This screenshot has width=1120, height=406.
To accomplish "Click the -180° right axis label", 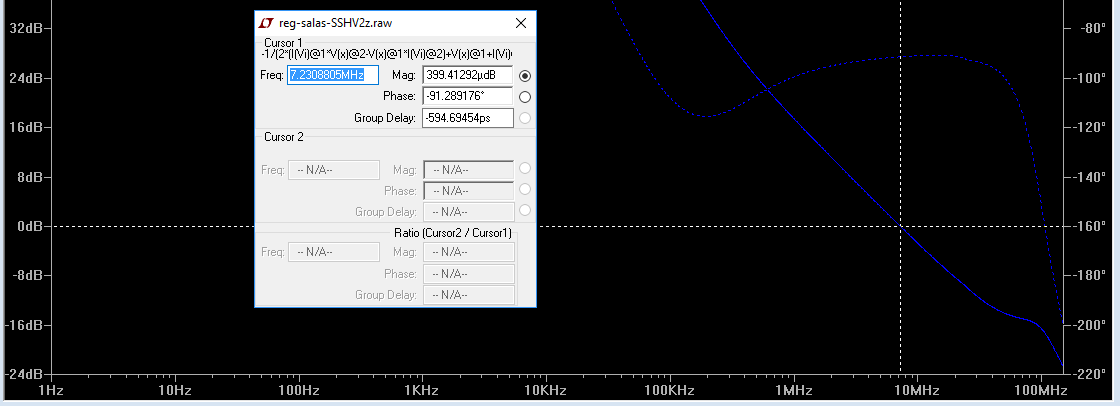I will 1090,275.
